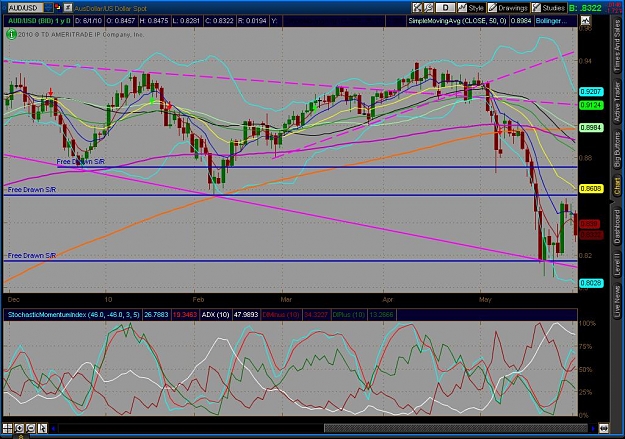The width and height of the screenshot is (625, 439).
Task: Open the Live News side tab
Action: [617, 299]
